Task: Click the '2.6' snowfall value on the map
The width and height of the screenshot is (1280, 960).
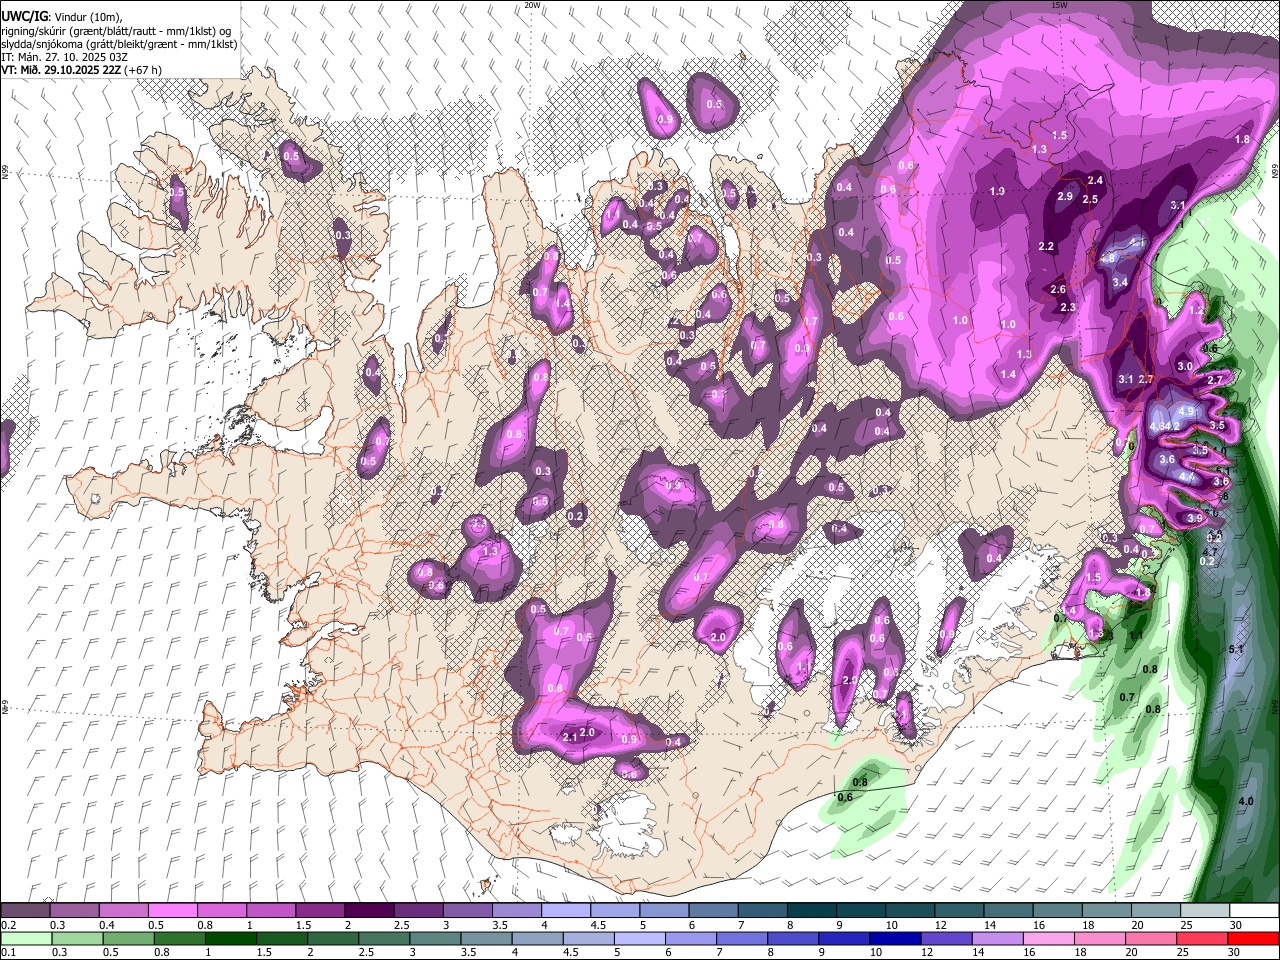Action: [1058, 289]
